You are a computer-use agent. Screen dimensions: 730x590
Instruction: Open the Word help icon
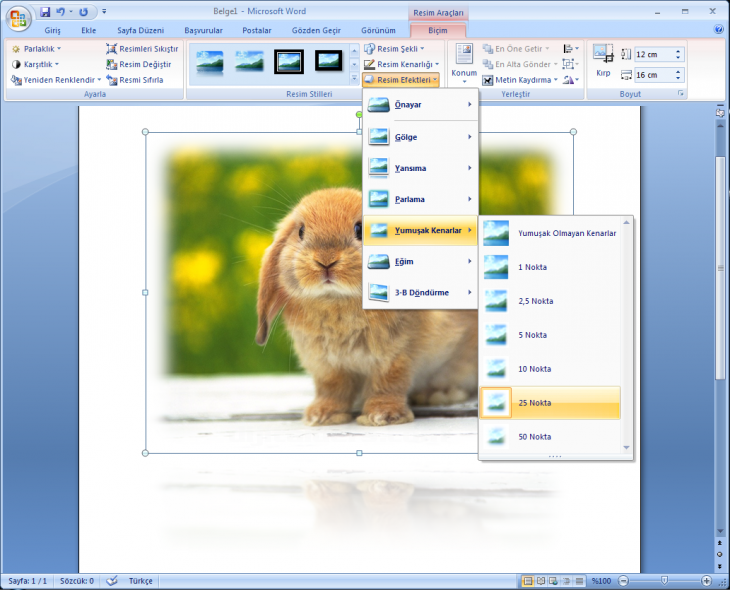point(718,29)
